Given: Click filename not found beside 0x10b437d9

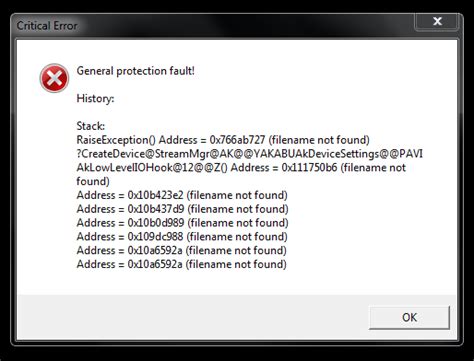Looking at the screenshot, I should click(238, 209).
